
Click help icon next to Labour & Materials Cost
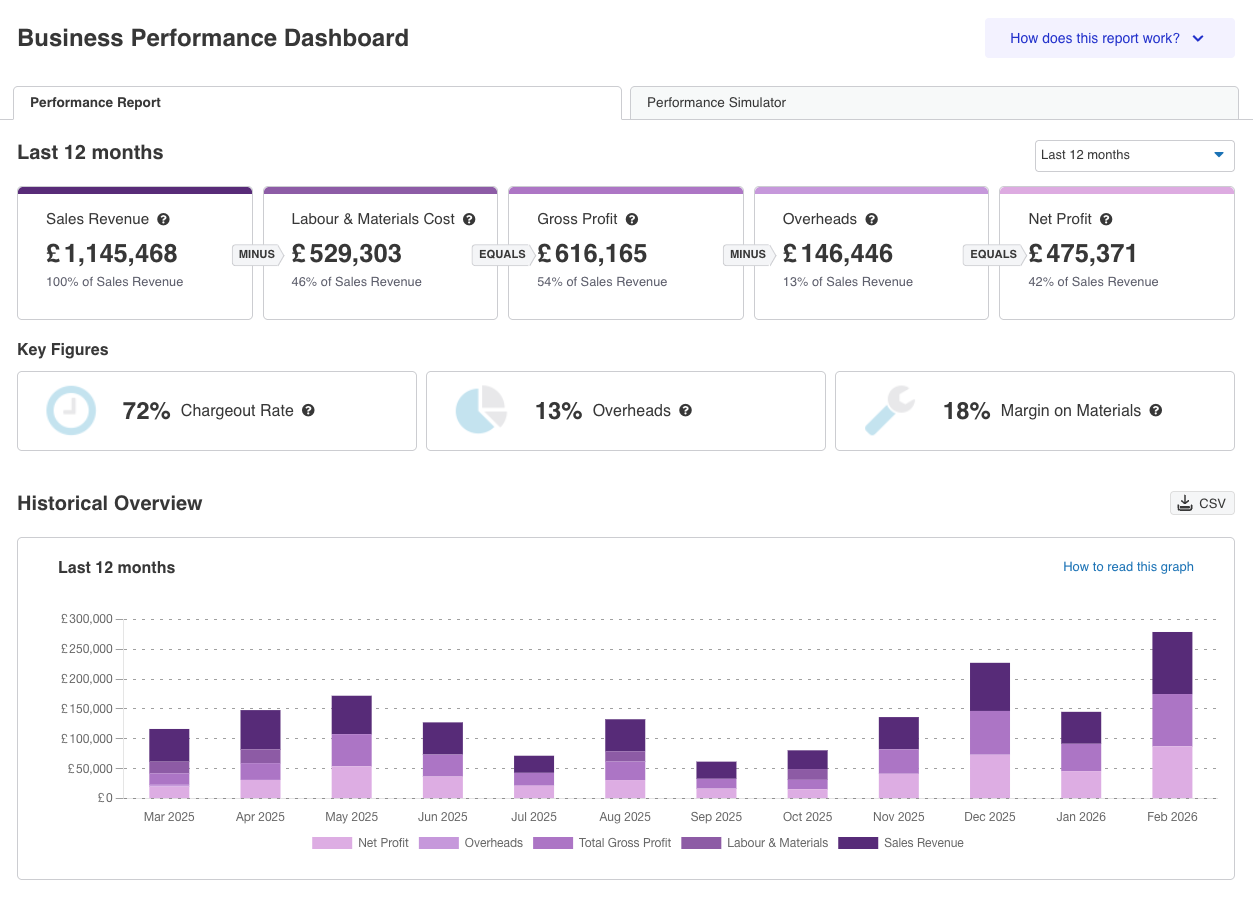tap(469, 219)
